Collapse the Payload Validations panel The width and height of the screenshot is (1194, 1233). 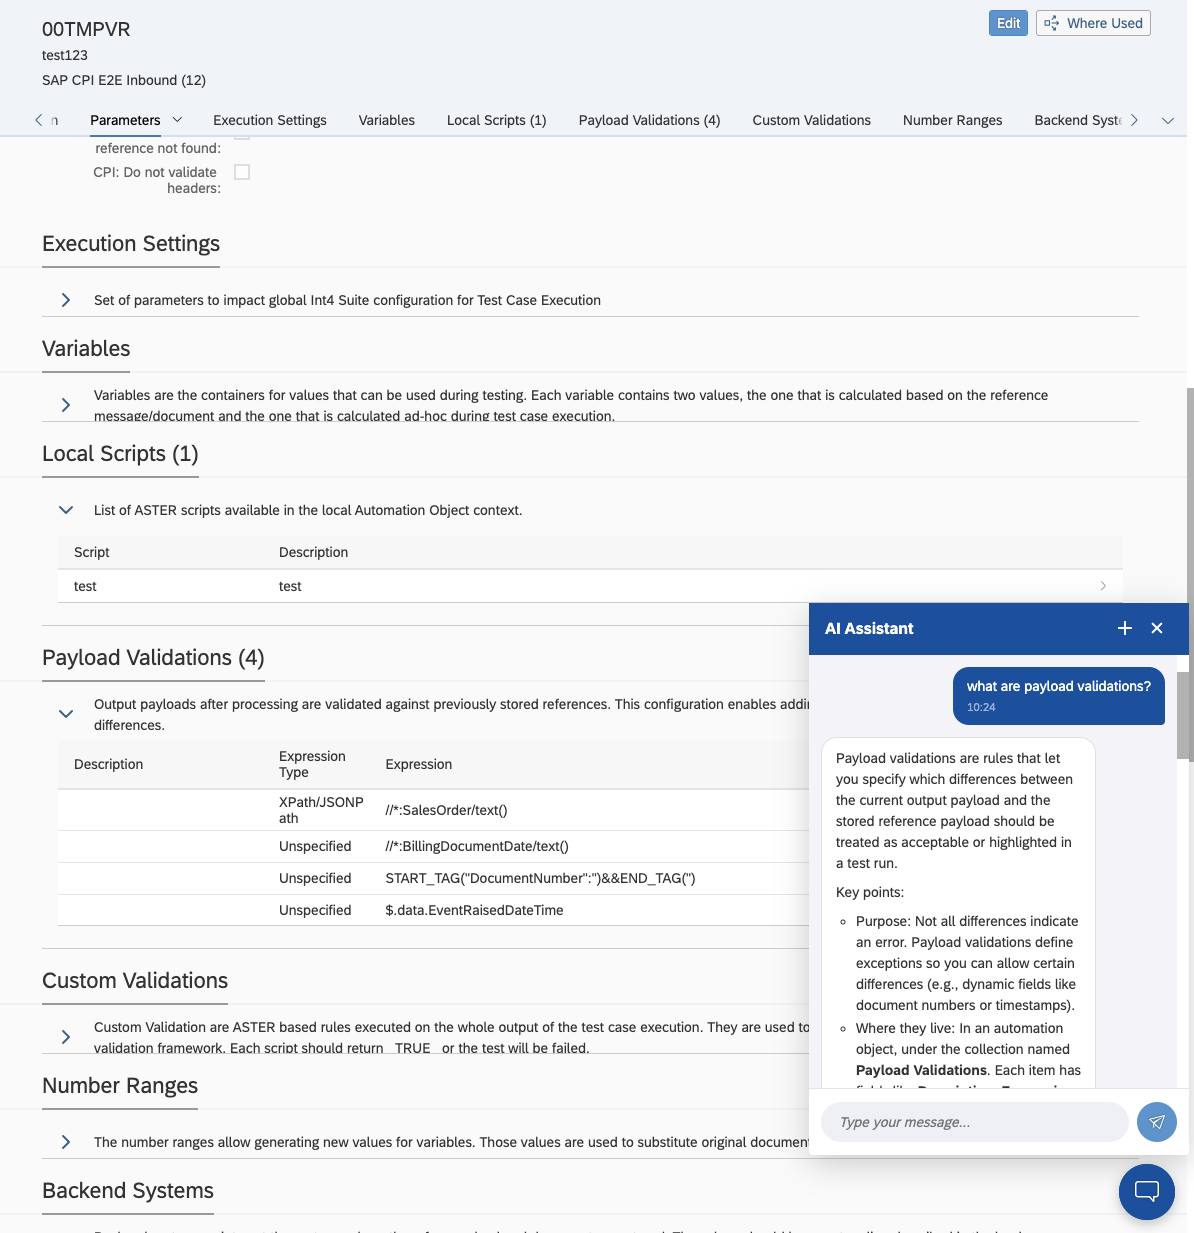point(66,714)
